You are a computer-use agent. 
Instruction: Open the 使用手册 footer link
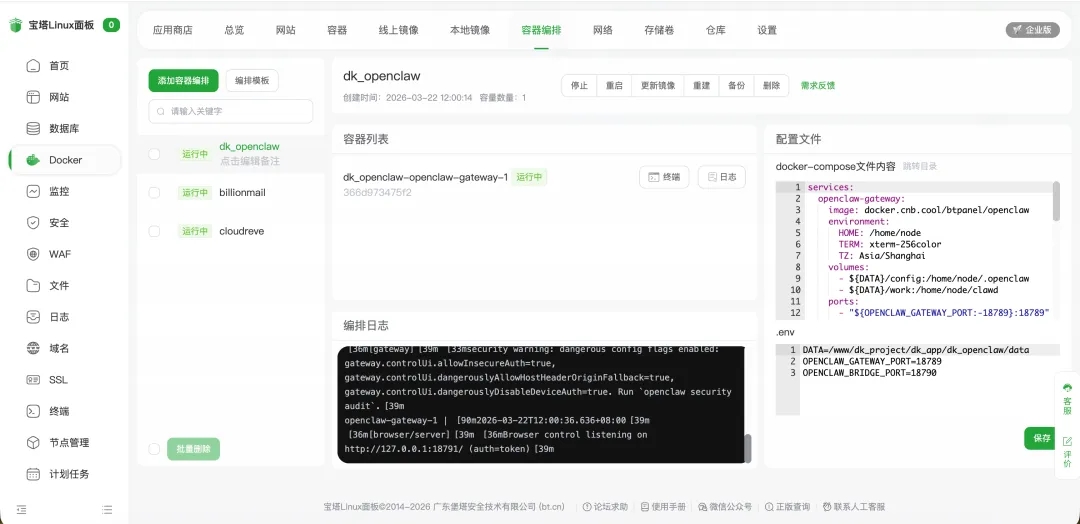tap(663, 507)
